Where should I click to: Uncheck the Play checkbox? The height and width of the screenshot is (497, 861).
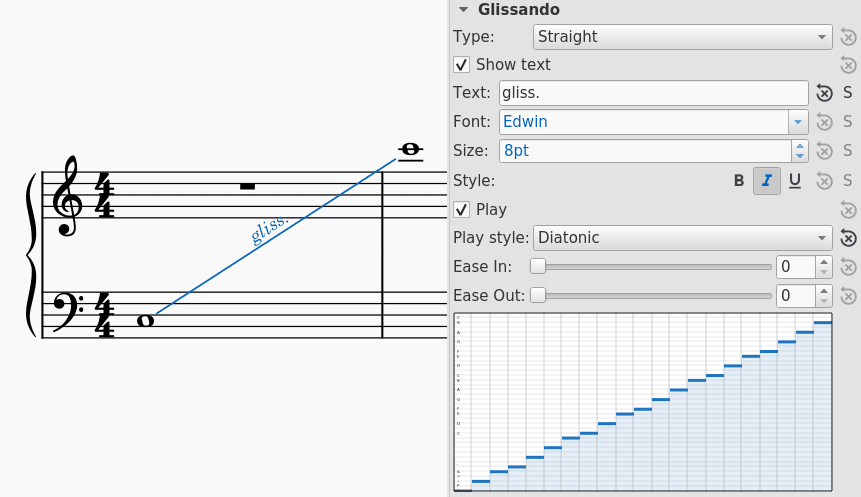[x=461, y=210]
